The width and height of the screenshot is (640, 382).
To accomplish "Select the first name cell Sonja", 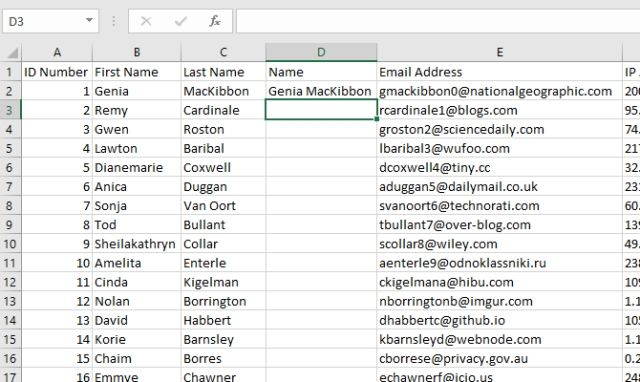I will [x=137, y=206].
